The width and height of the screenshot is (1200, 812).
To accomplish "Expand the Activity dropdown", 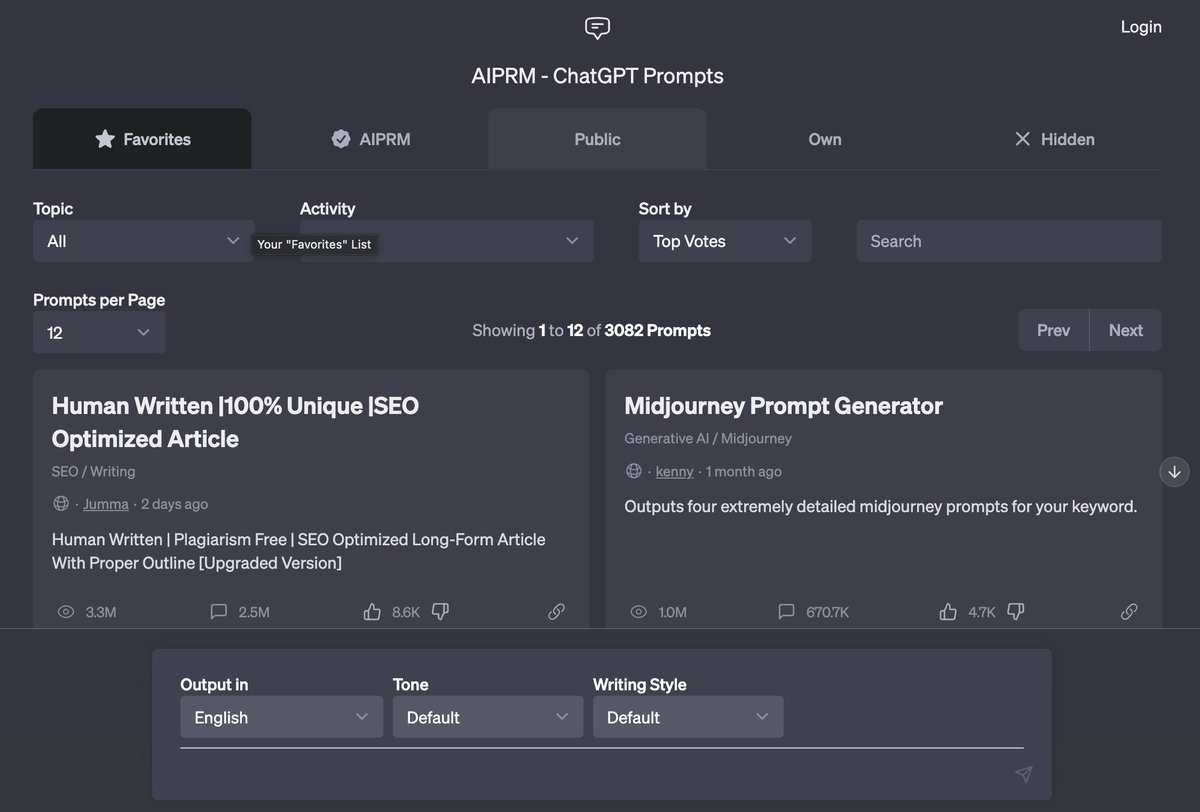I will pyautogui.click(x=447, y=241).
